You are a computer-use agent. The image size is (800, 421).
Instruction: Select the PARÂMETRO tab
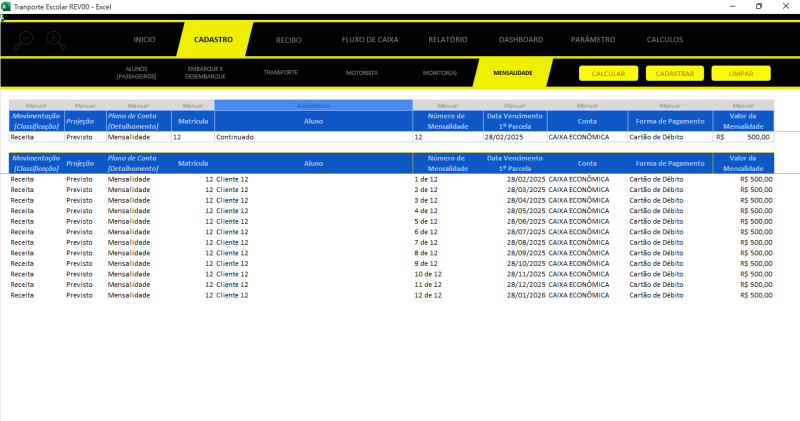point(593,40)
